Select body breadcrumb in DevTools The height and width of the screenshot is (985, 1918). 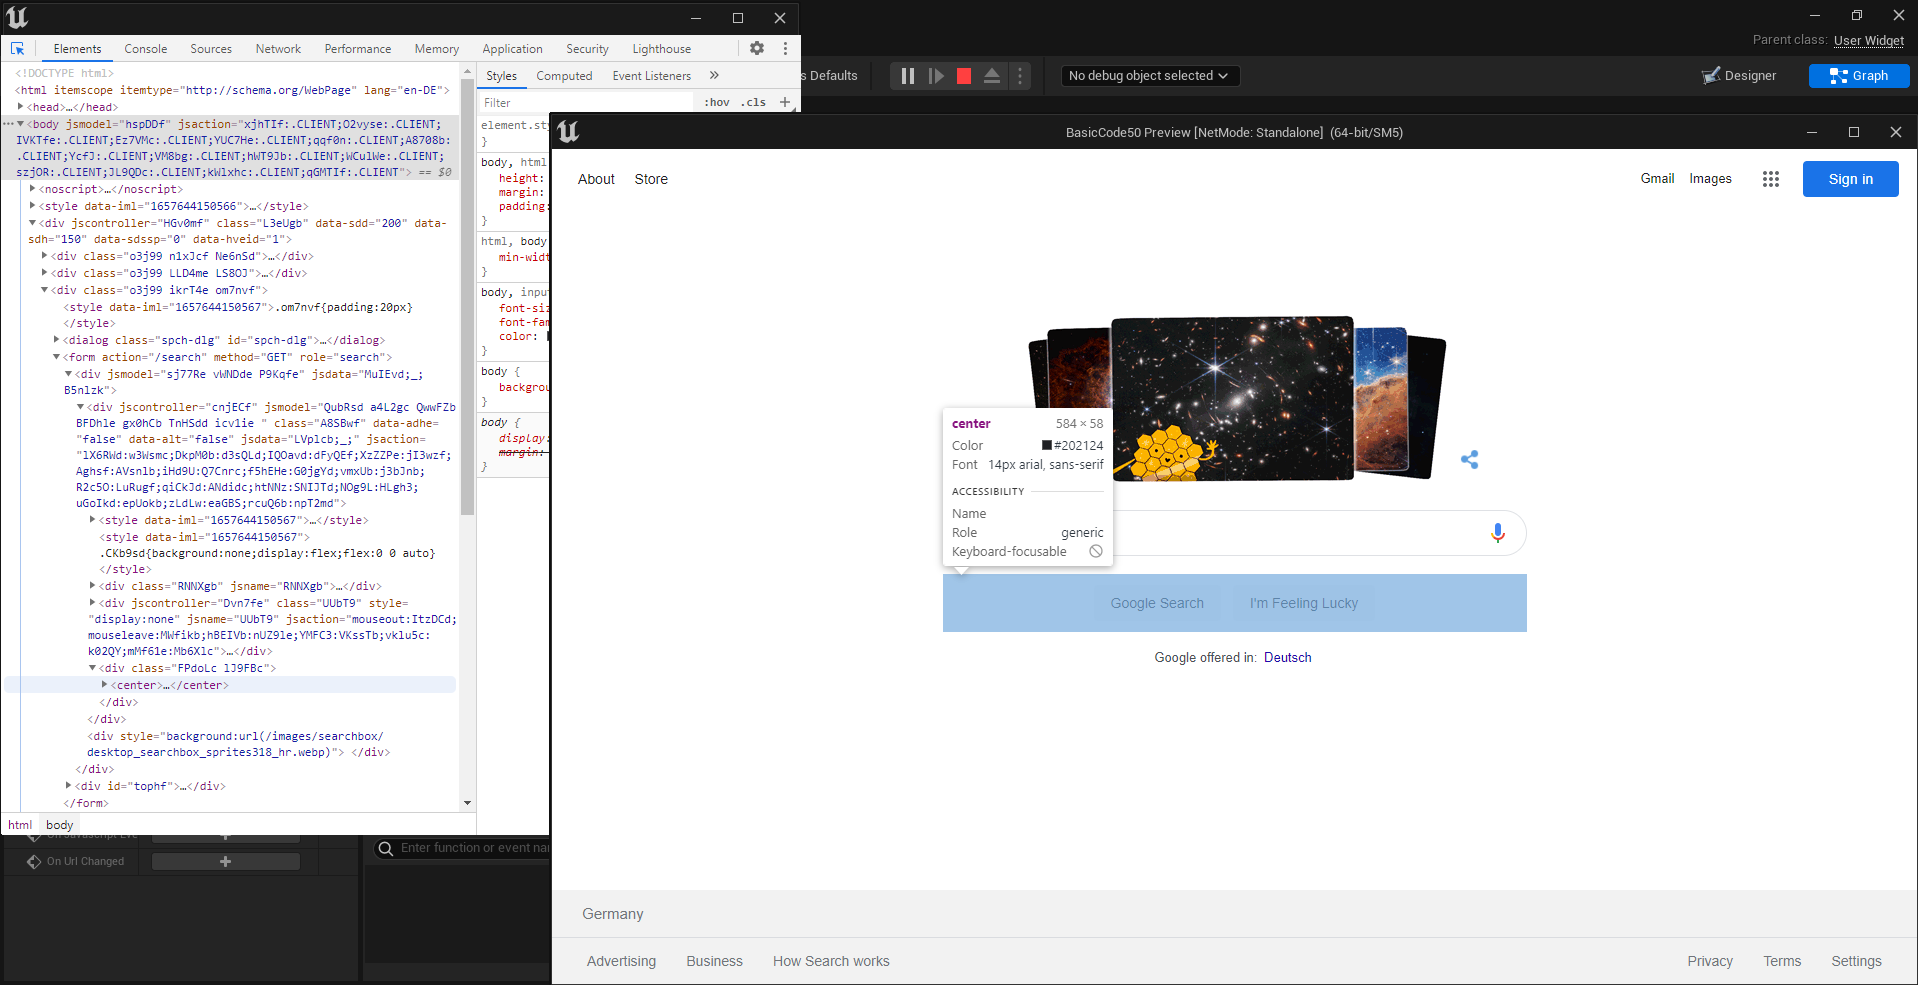pos(60,825)
